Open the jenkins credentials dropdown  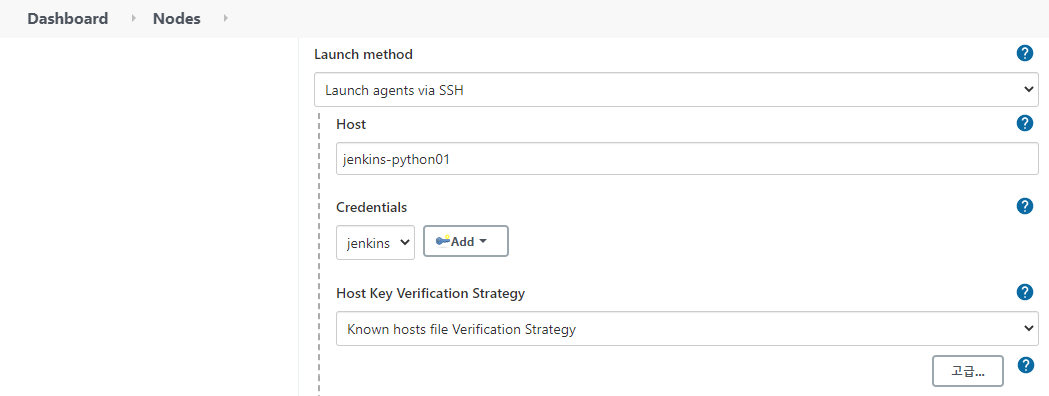[x=375, y=243]
